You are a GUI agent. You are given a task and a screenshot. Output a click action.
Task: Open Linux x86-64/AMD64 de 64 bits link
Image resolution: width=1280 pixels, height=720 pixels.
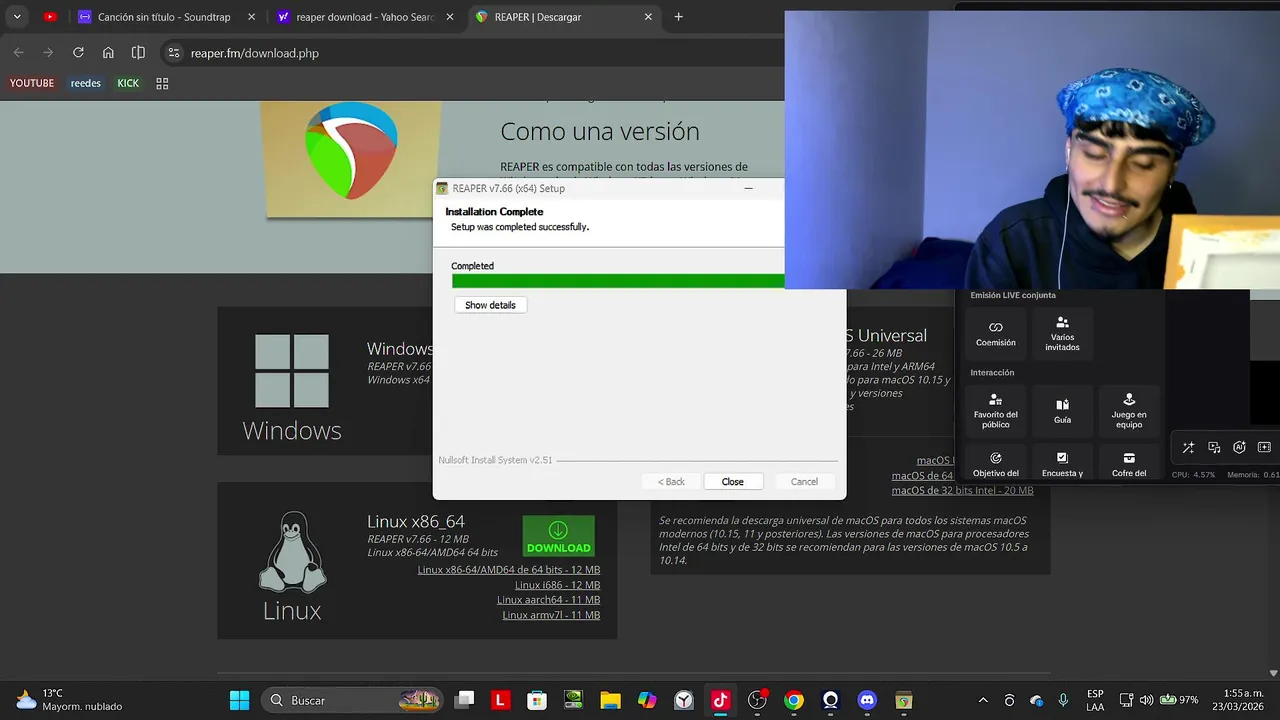click(x=509, y=570)
